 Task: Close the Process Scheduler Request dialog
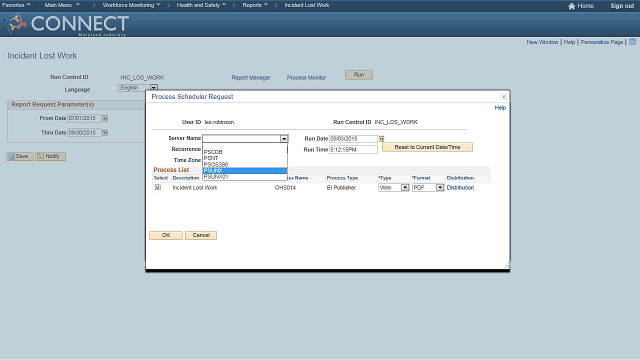(503, 97)
